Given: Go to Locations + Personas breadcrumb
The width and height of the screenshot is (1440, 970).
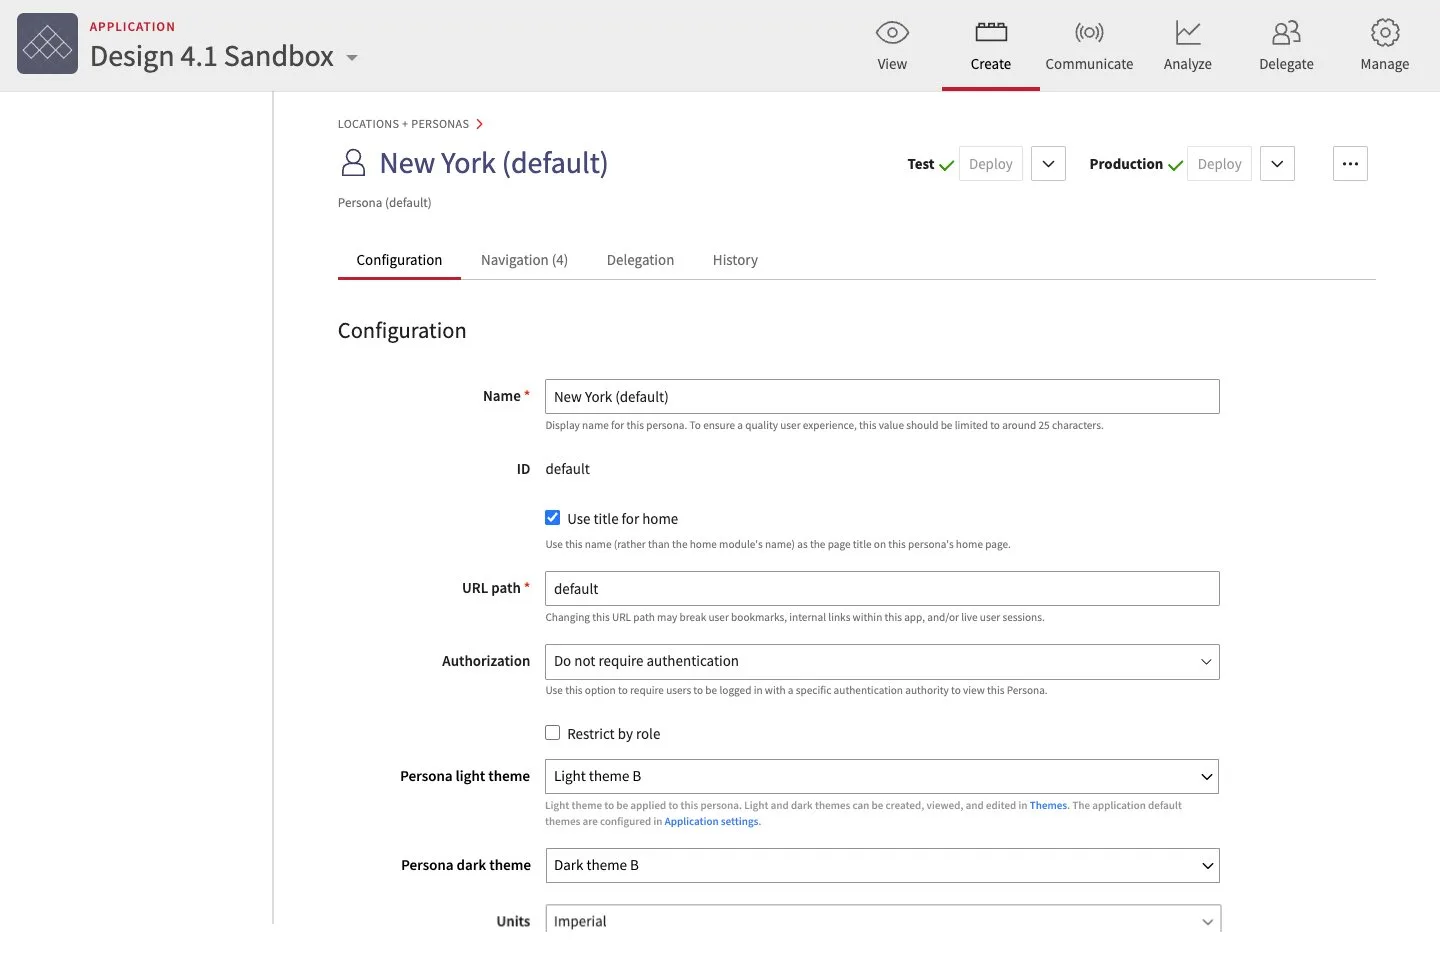Looking at the screenshot, I should coord(403,124).
